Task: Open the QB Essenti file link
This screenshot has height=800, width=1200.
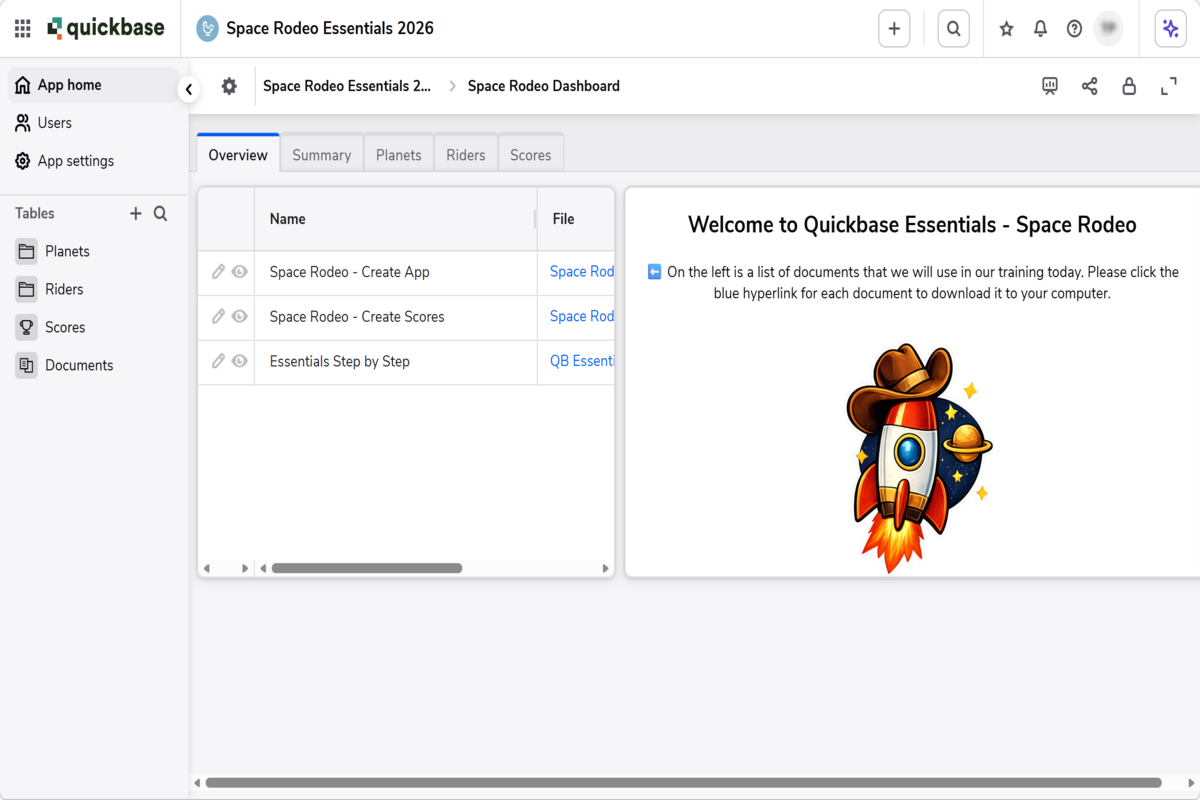Action: 582,361
